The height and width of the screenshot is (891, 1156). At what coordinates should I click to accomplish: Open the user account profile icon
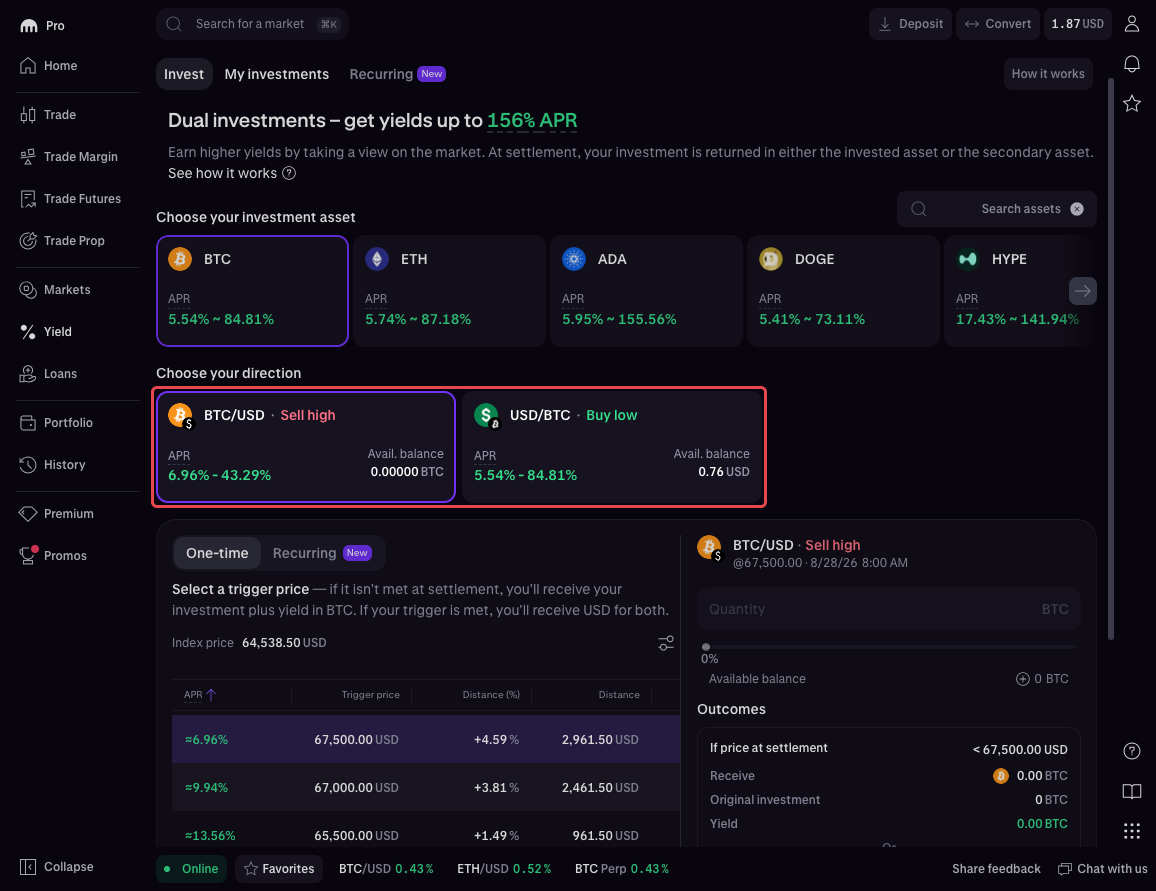[1132, 24]
